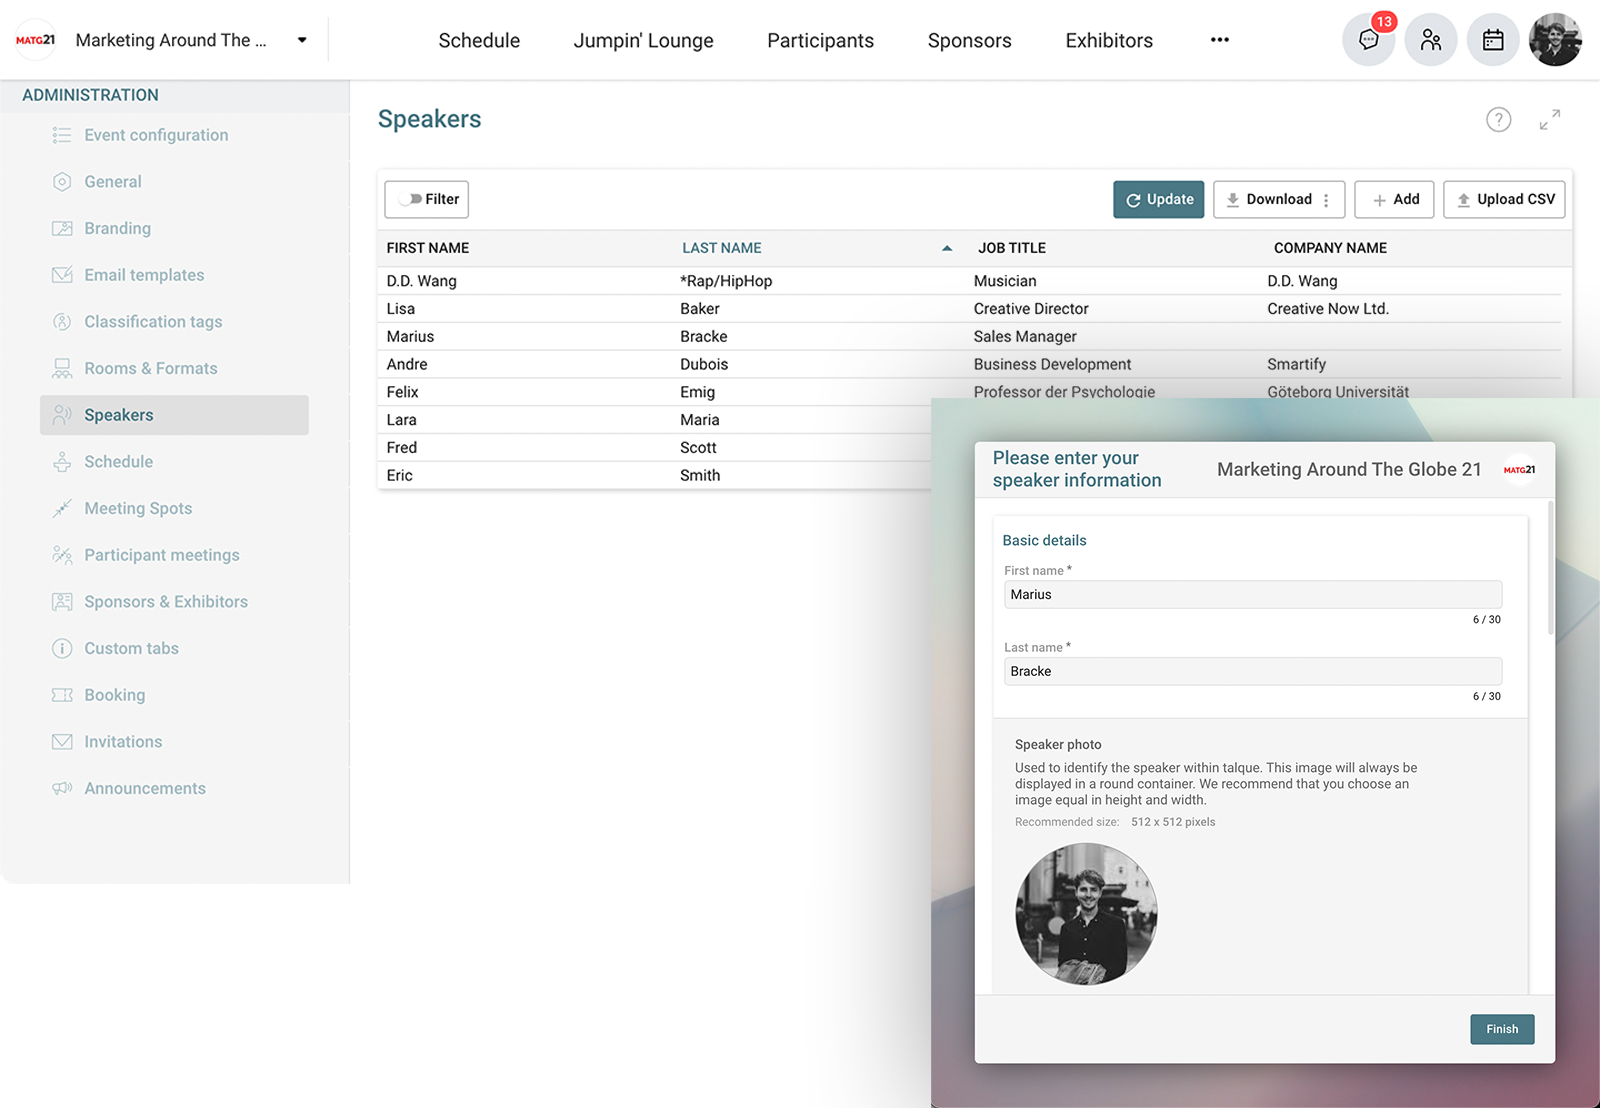Image resolution: width=1600 pixels, height=1108 pixels.
Task: Open the calendar icon in top bar
Action: (x=1492, y=40)
